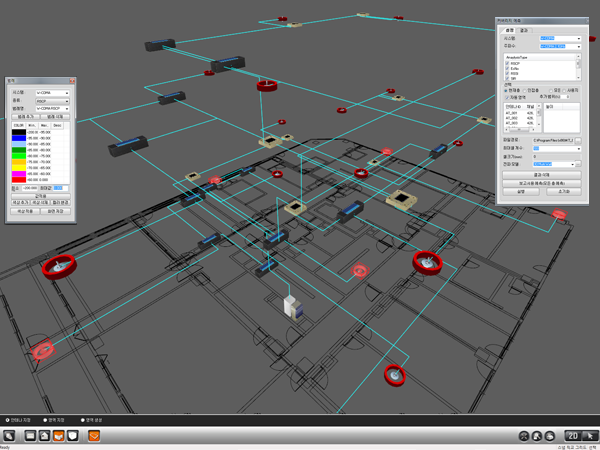Select the large red ring antenna at far left
600x450 pixels.
click(59, 267)
